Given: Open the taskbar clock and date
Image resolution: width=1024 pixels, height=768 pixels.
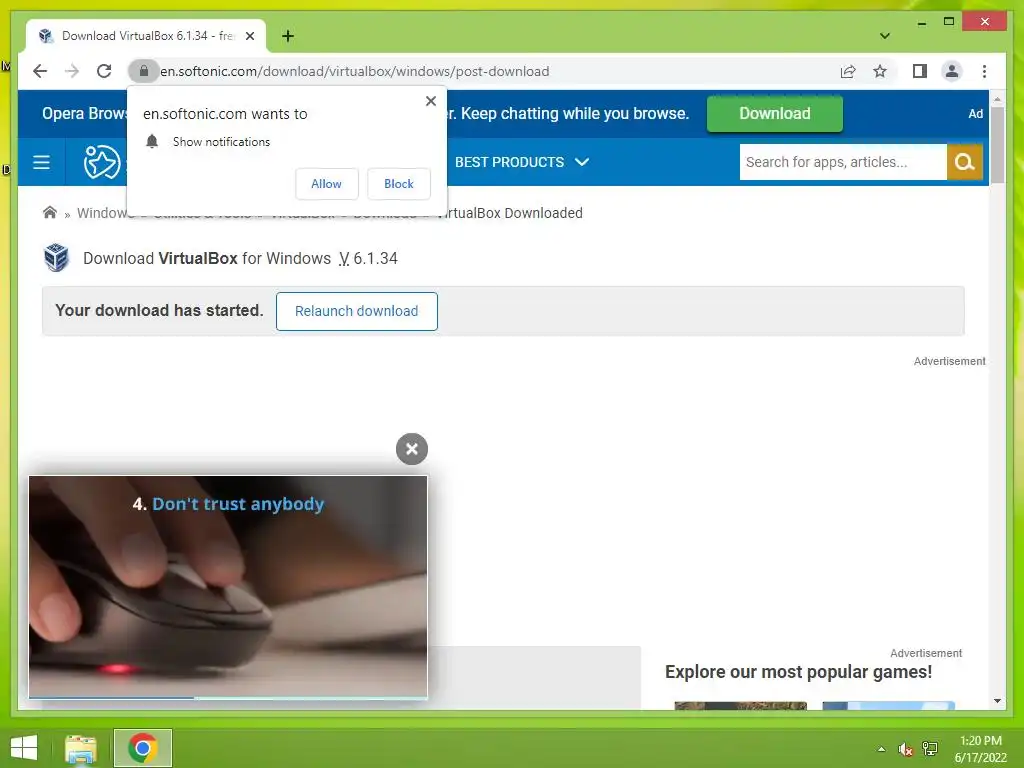Looking at the screenshot, I should click(x=981, y=749).
